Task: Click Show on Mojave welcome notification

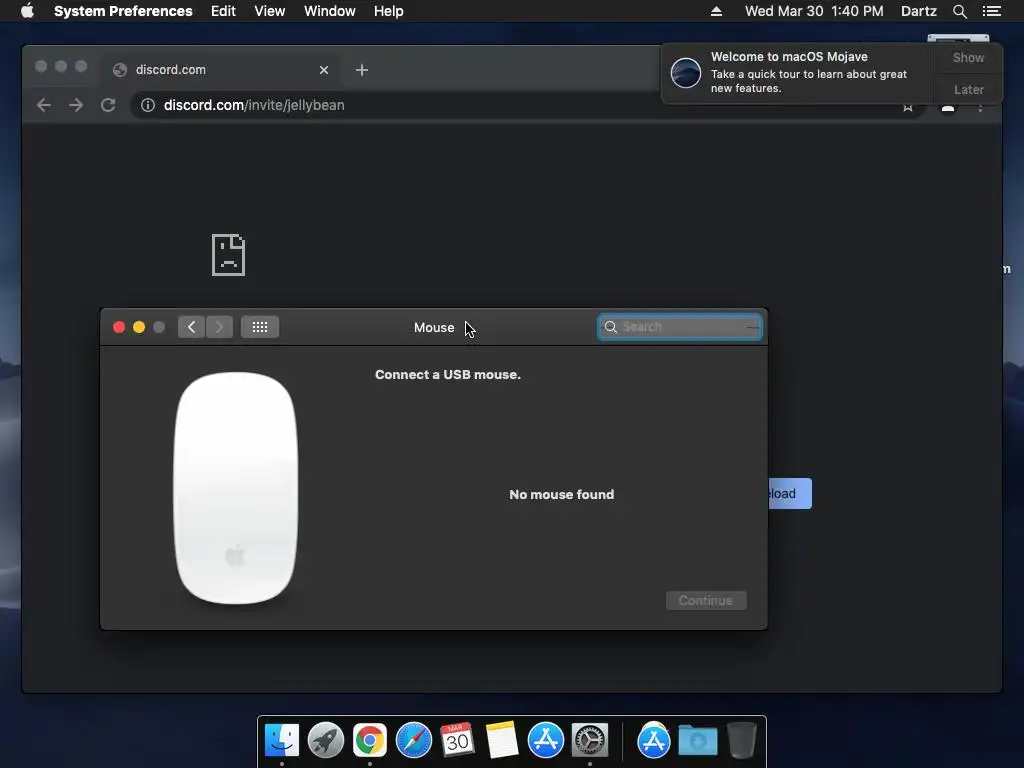Action: point(968,57)
